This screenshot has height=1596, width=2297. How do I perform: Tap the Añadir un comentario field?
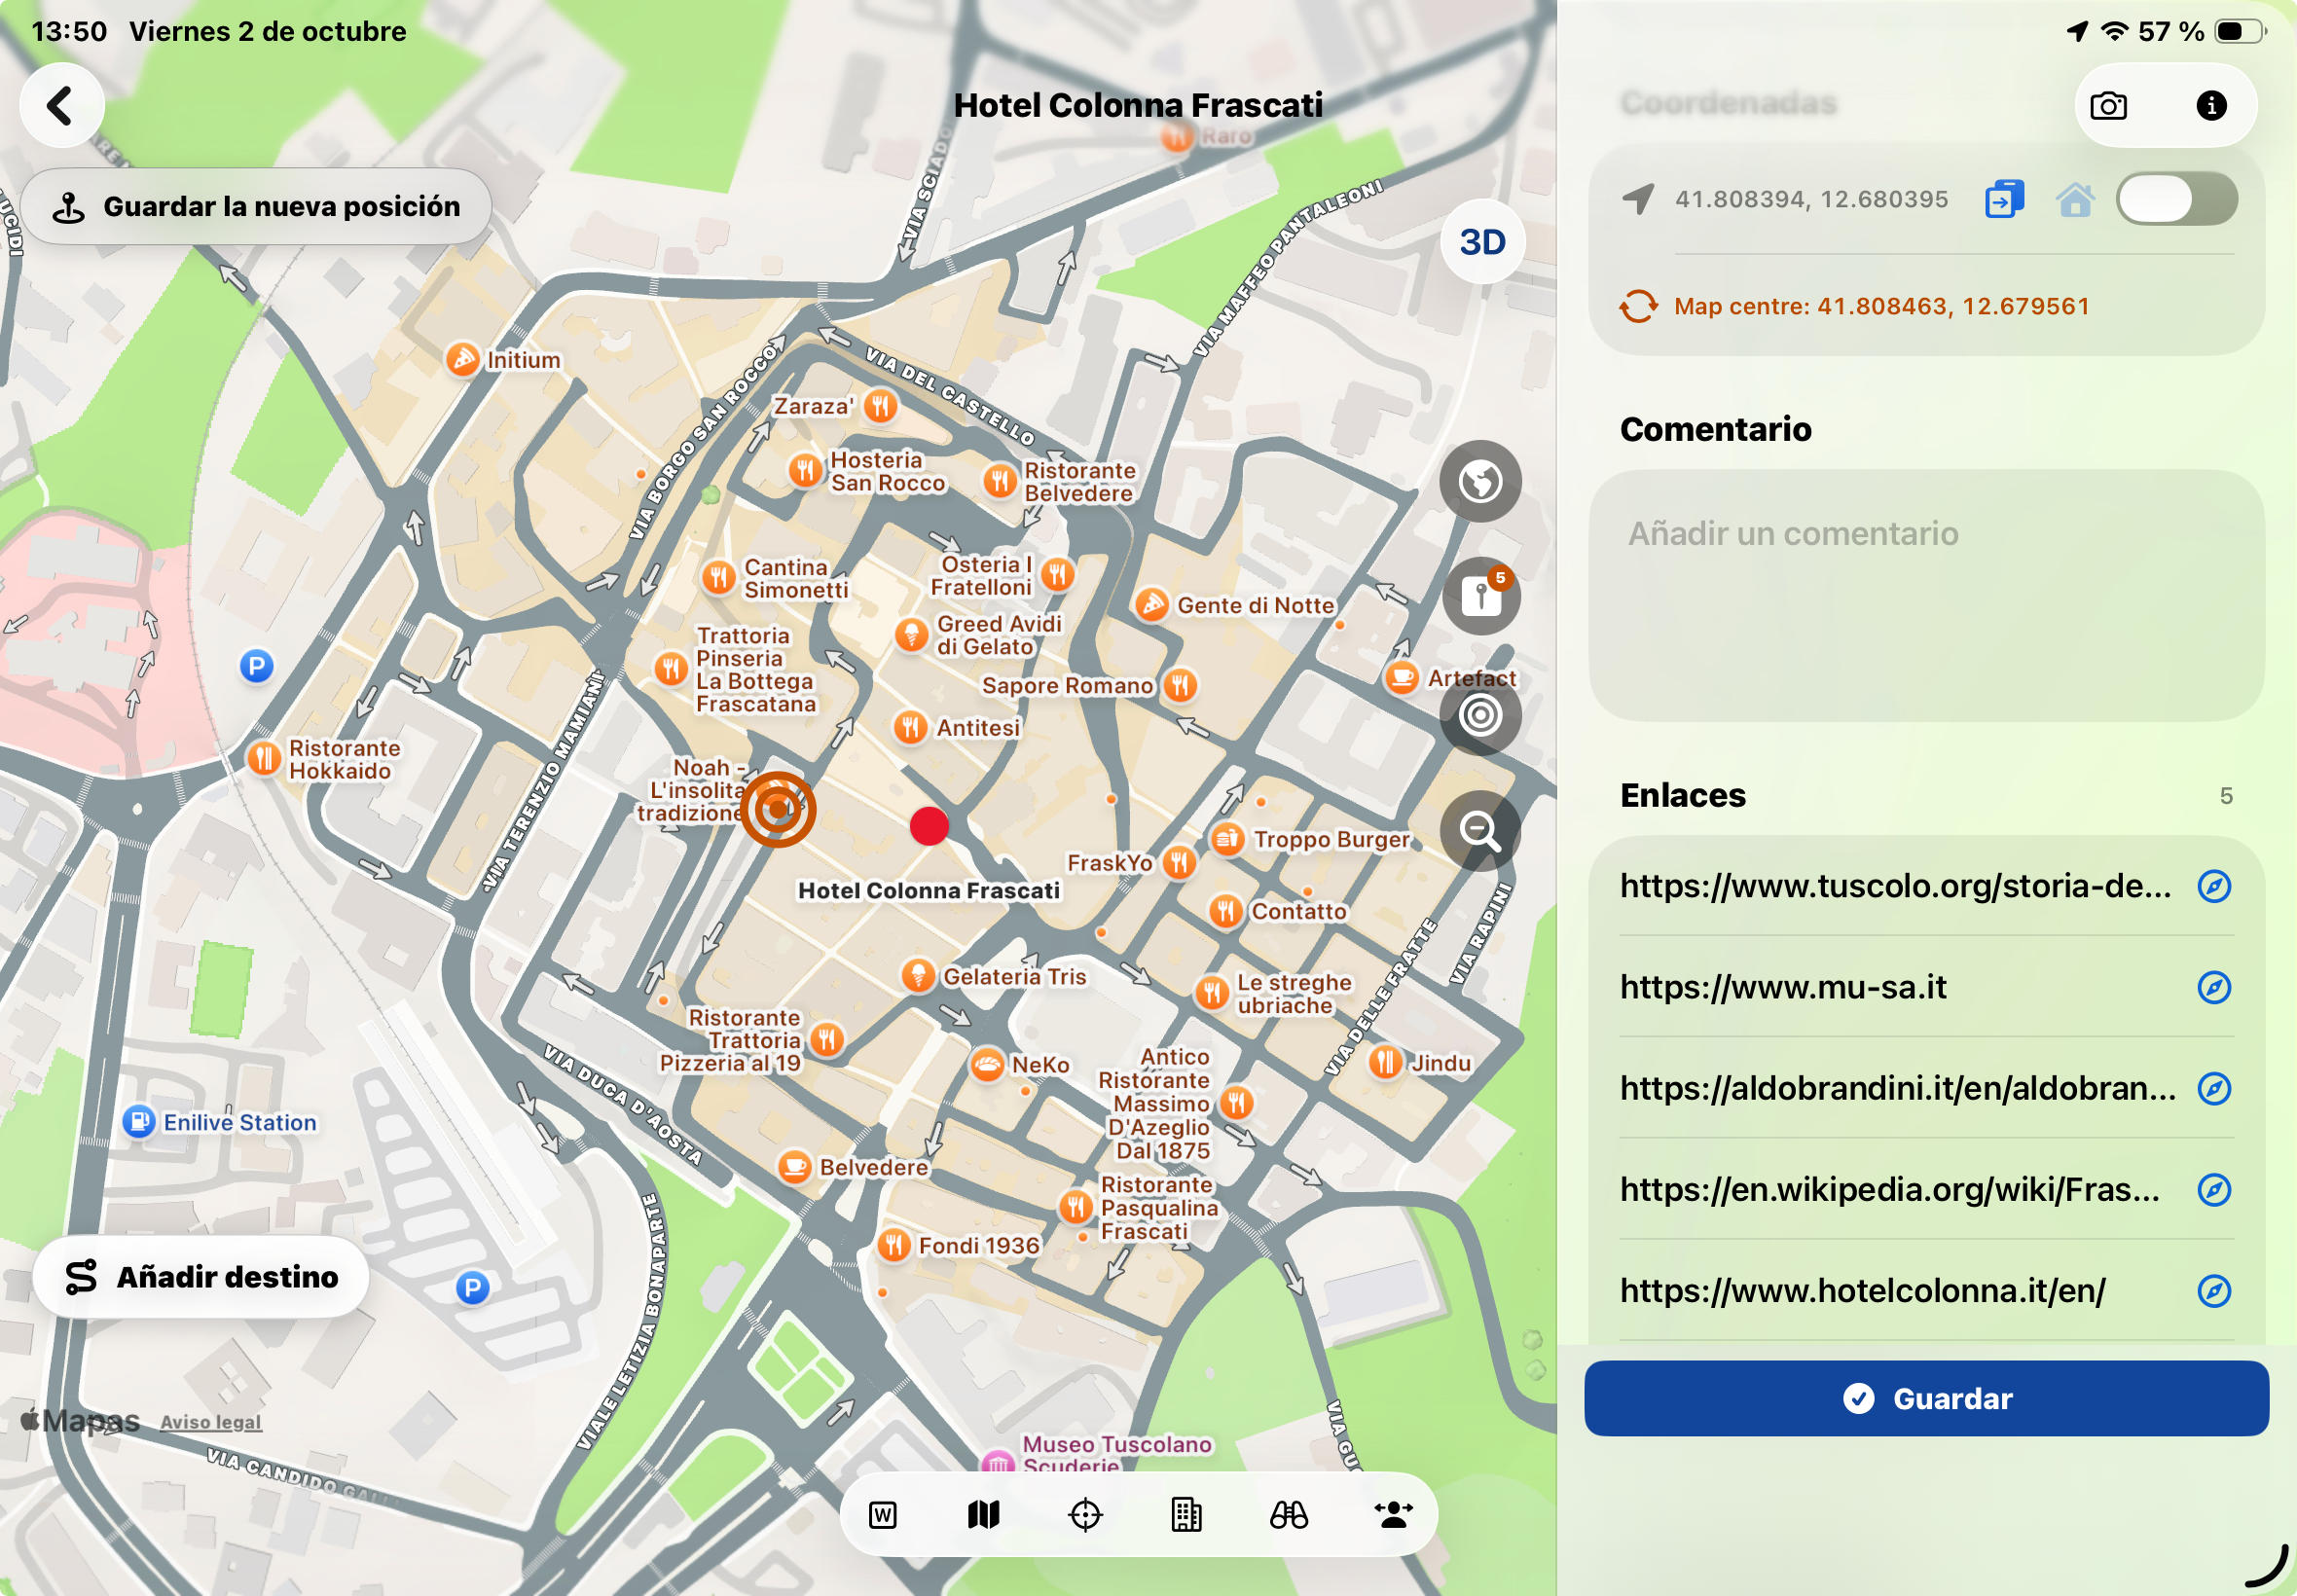(x=1926, y=596)
